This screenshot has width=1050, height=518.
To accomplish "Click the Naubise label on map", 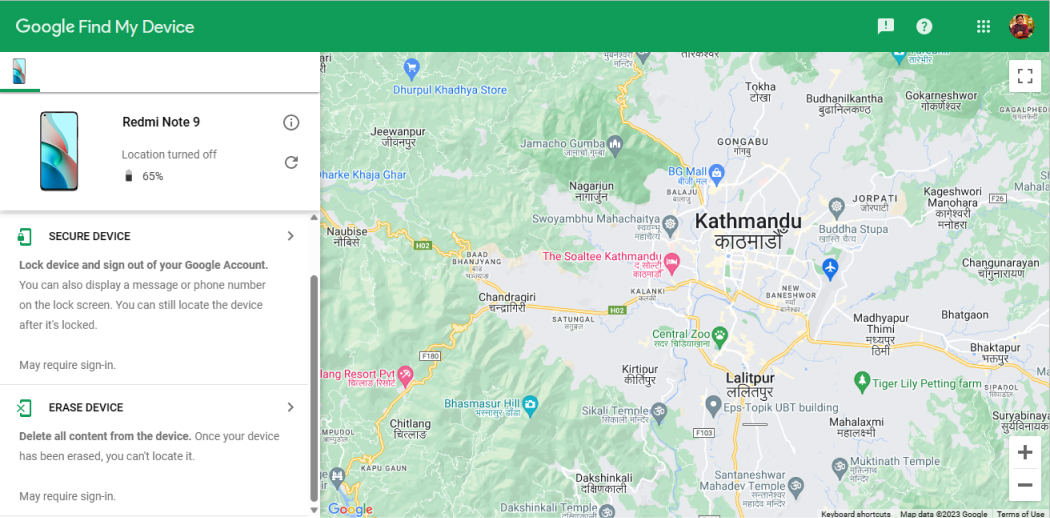I will click(346, 237).
